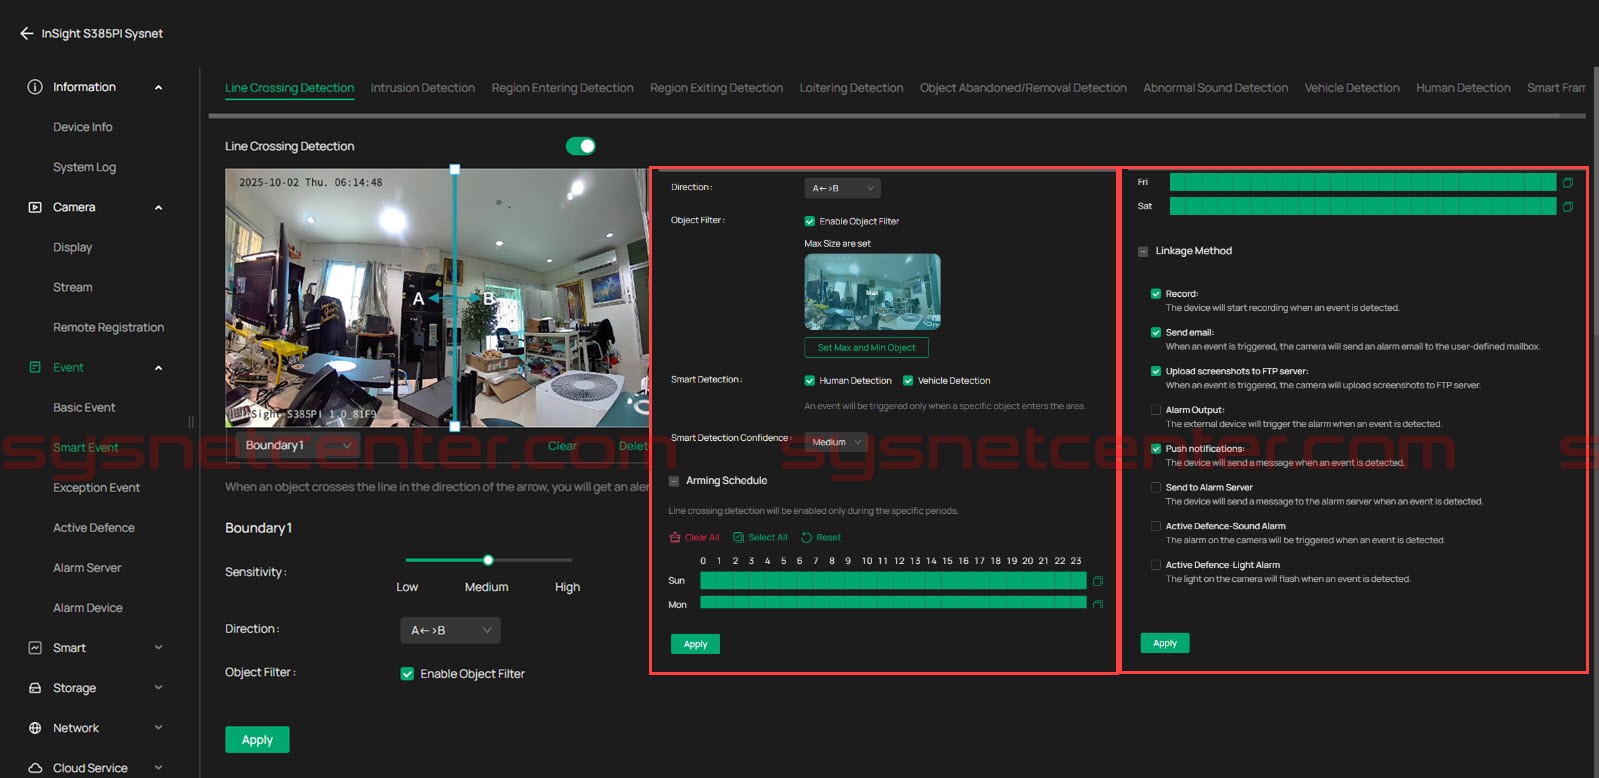Click the Smart section icon in sidebar

coord(35,648)
